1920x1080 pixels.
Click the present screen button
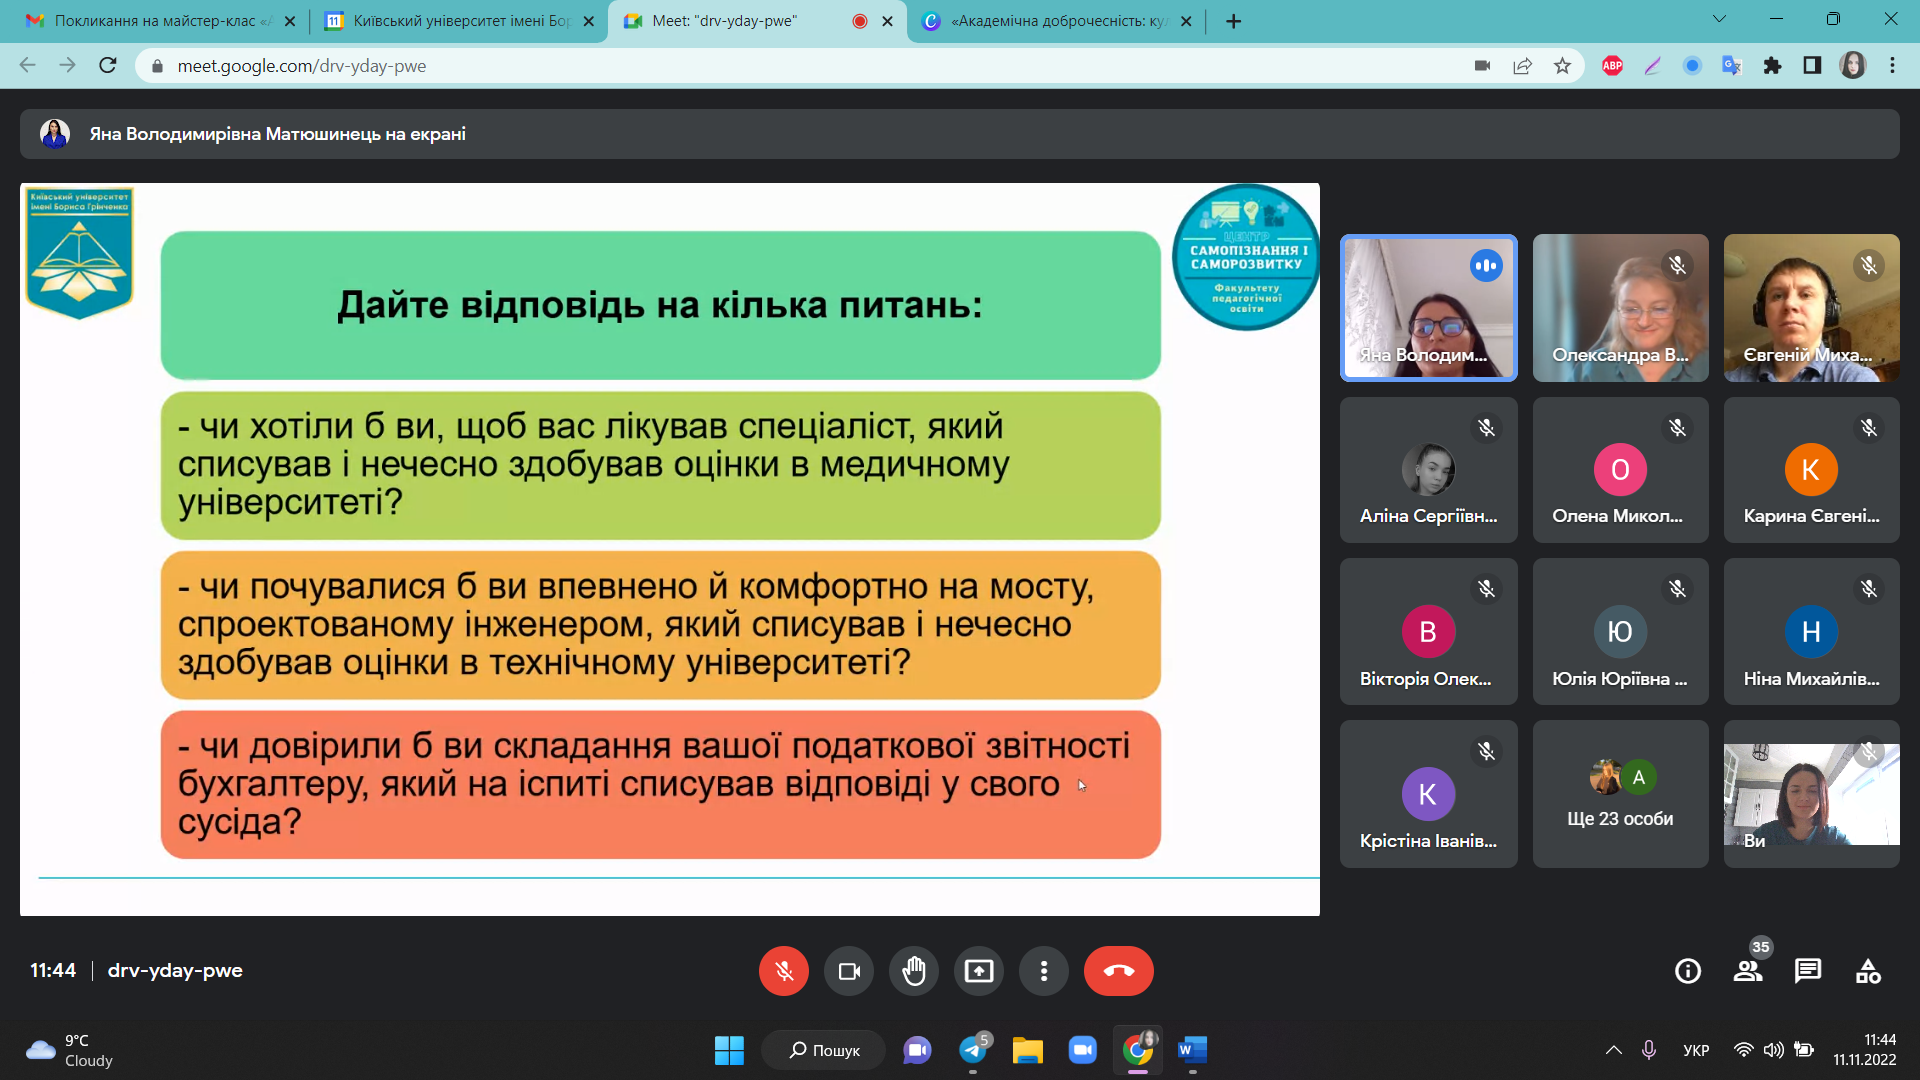978,971
